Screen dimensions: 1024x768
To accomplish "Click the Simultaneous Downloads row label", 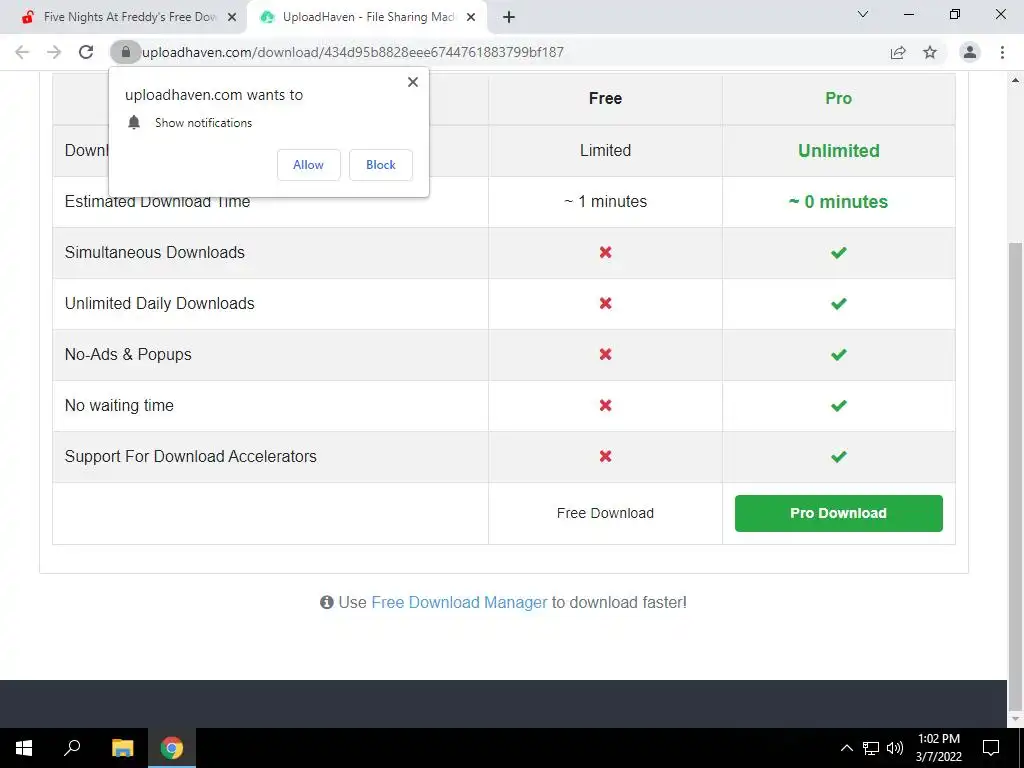I will tap(155, 252).
